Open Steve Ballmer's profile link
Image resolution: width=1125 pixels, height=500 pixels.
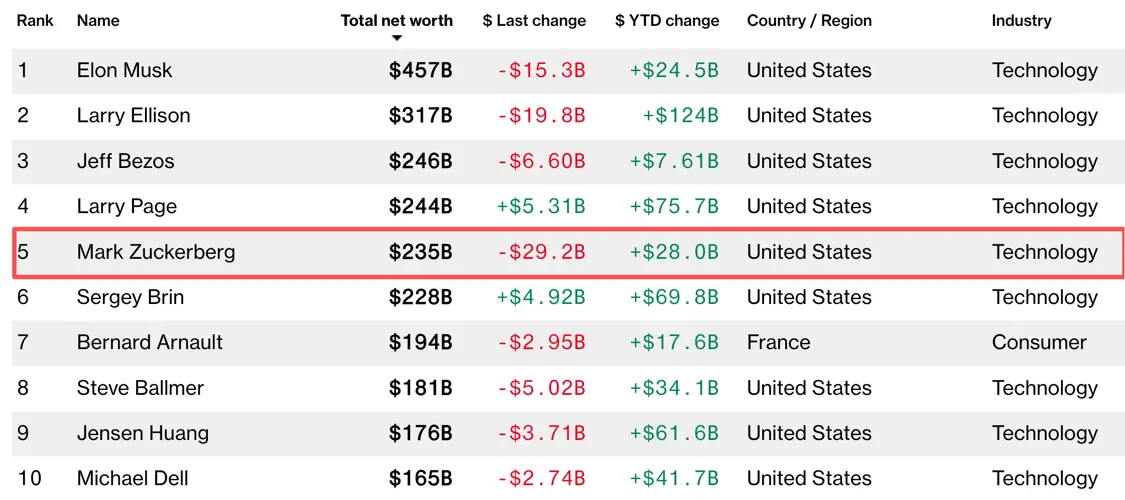coord(140,388)
